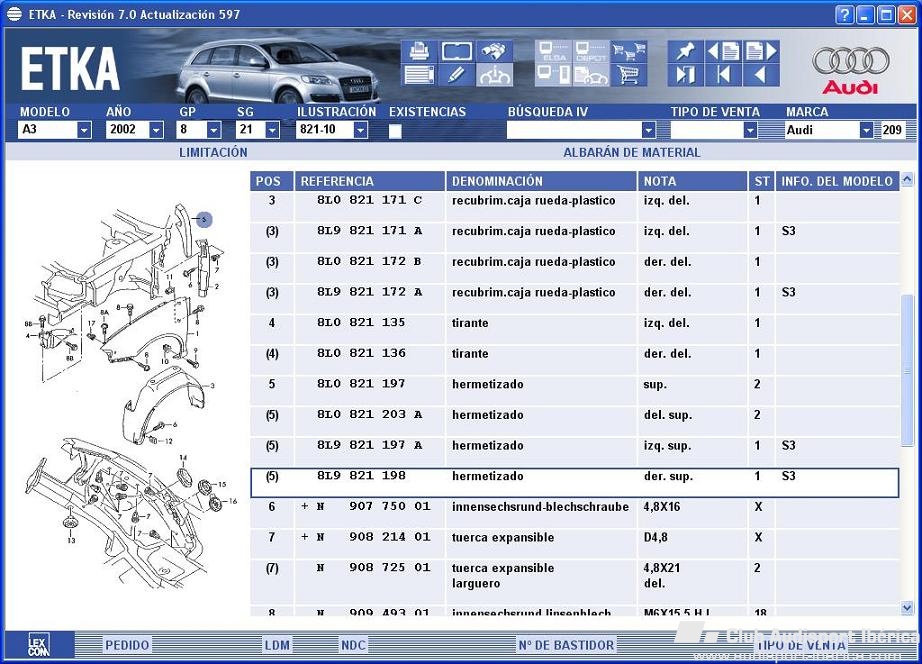Viewport: 922px width, 664px height.
Task: Click the parts list scrollbar thumb
Action: pyautogui.click(x=907, y=371)
